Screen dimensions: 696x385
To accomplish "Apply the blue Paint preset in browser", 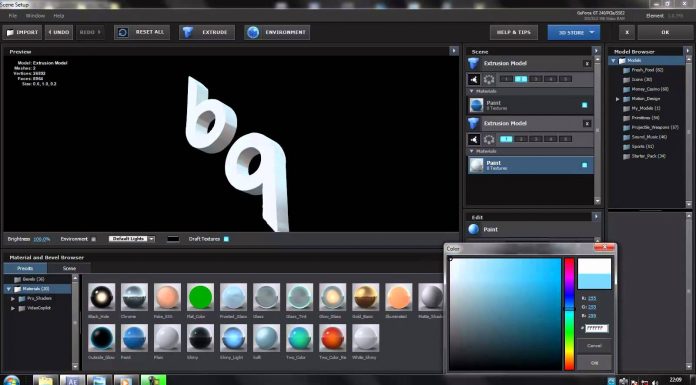I will pyautogui.click(x=134, y=337).
